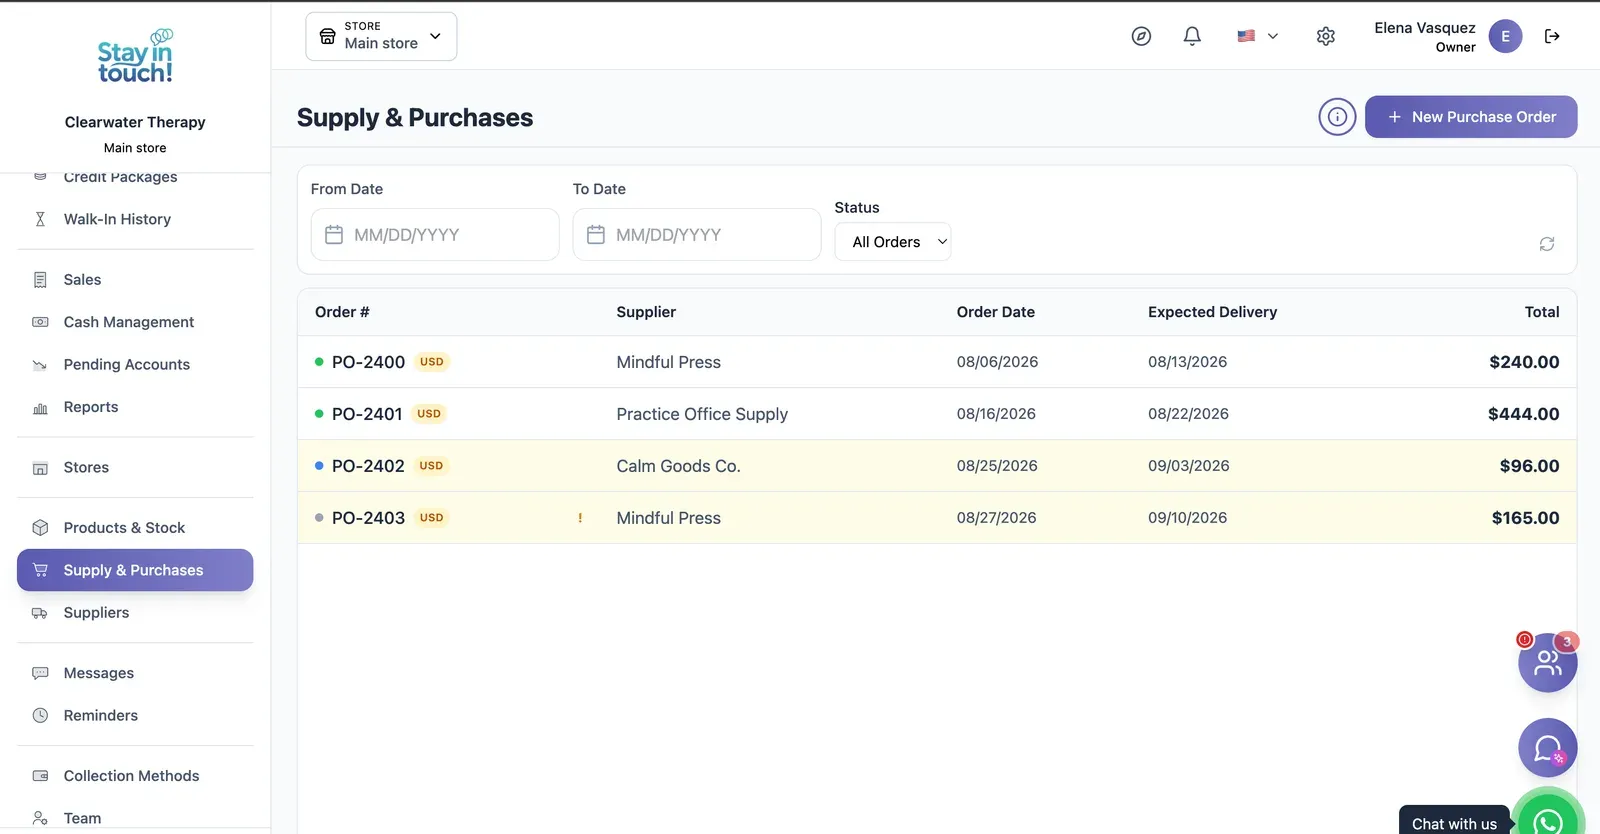Click the To Date input field
Screen dimensions: 1600x834
pyautogui.click(x=697, y=235)
